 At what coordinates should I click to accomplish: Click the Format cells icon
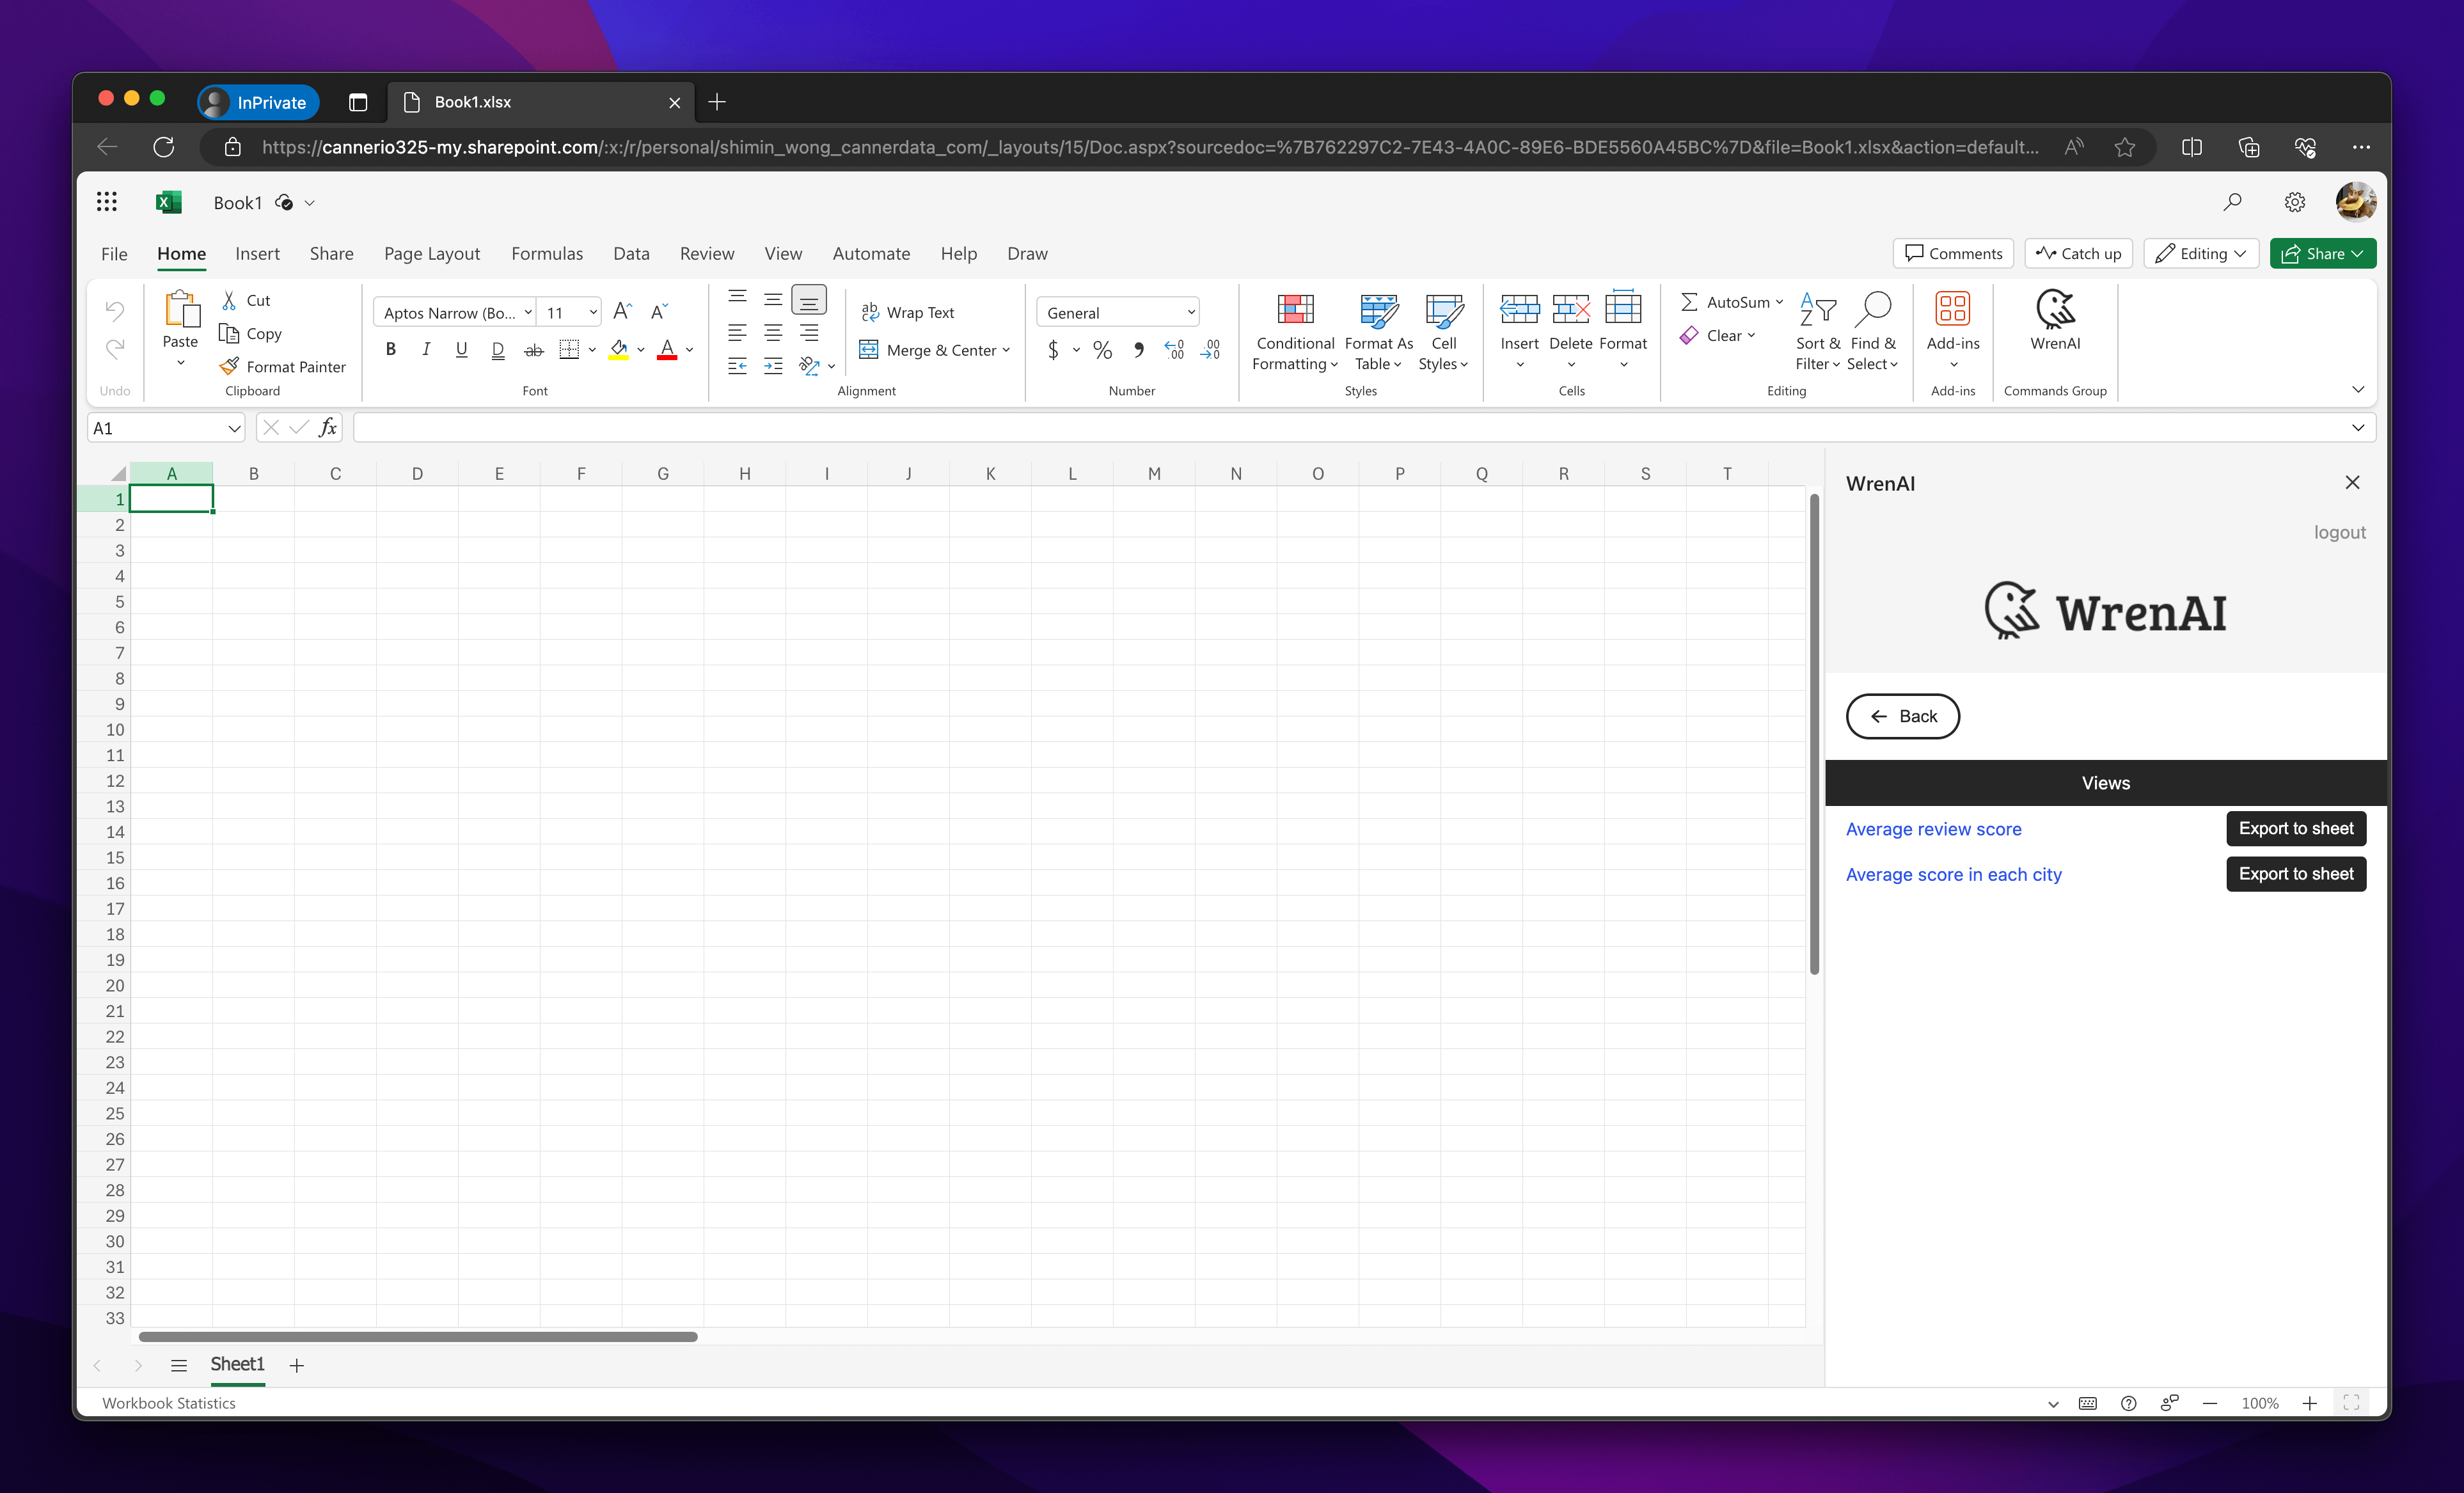coord(1623,309)
